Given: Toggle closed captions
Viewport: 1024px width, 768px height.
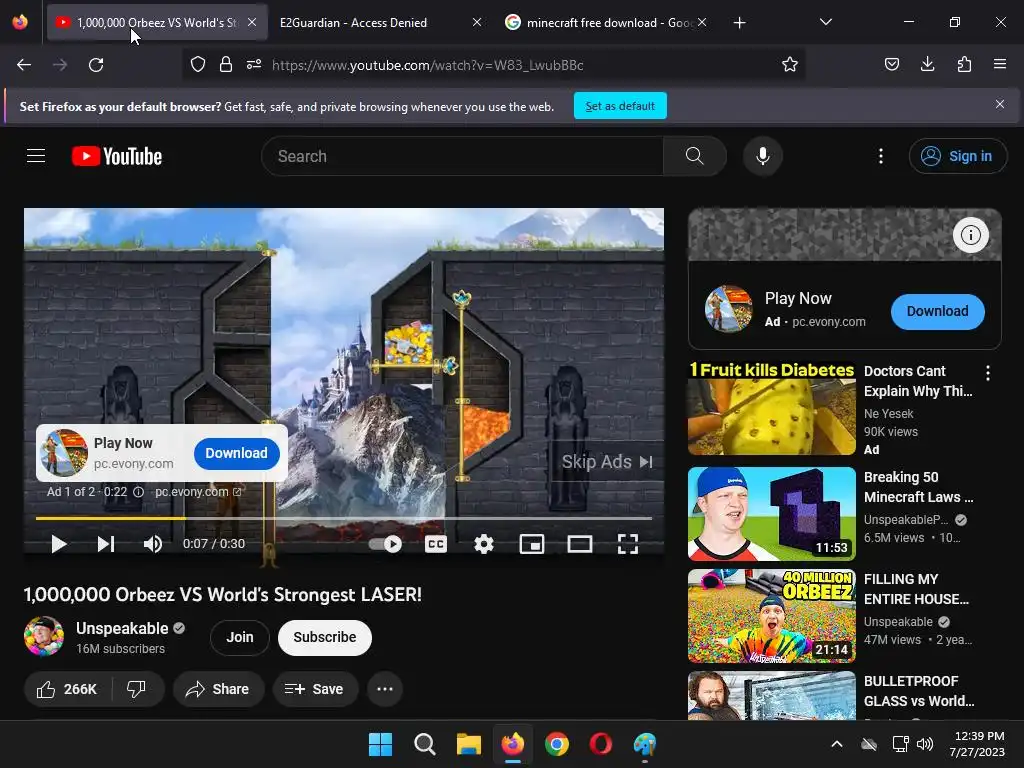Looking at the screenshot, I should [x=436, y=544].
